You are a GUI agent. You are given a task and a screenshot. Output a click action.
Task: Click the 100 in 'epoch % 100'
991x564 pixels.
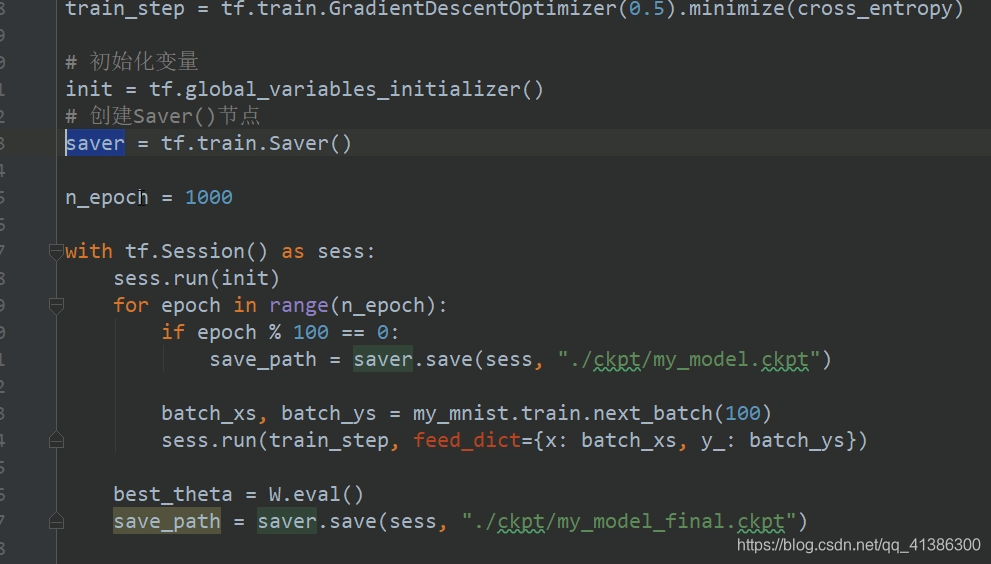point(311,333)
